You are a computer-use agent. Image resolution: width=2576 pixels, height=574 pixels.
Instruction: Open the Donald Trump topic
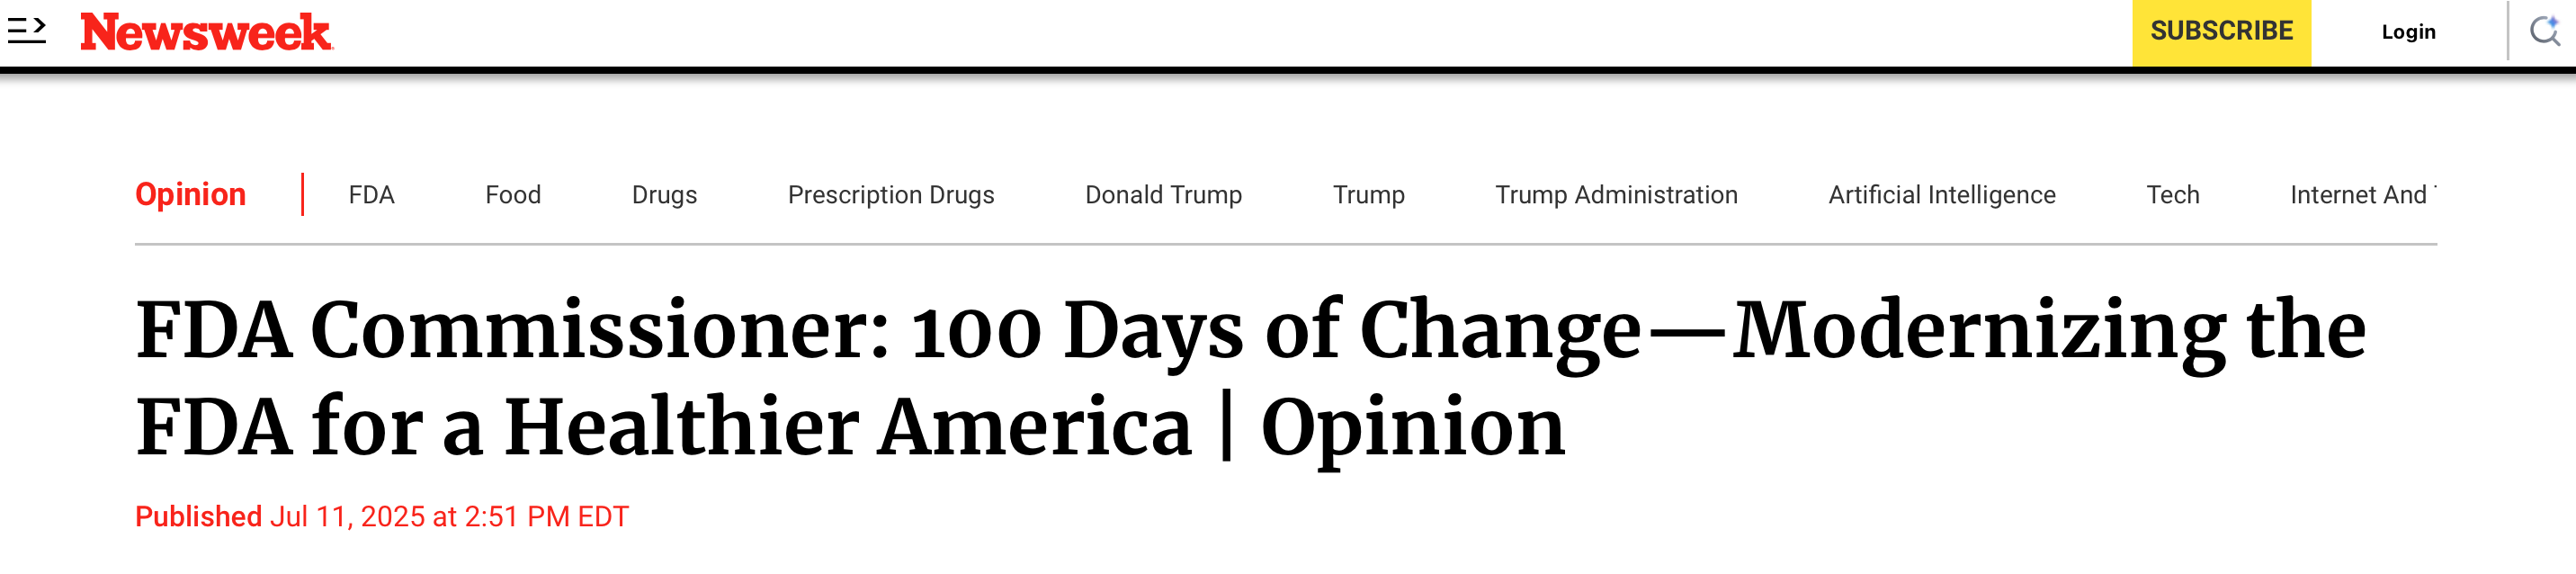pyautogui.click(x=1163, y=195)
